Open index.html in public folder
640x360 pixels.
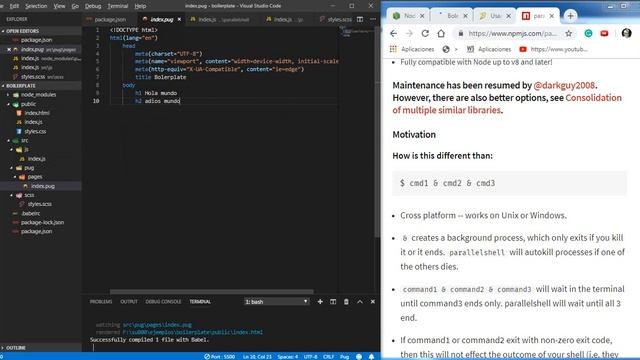37,113
